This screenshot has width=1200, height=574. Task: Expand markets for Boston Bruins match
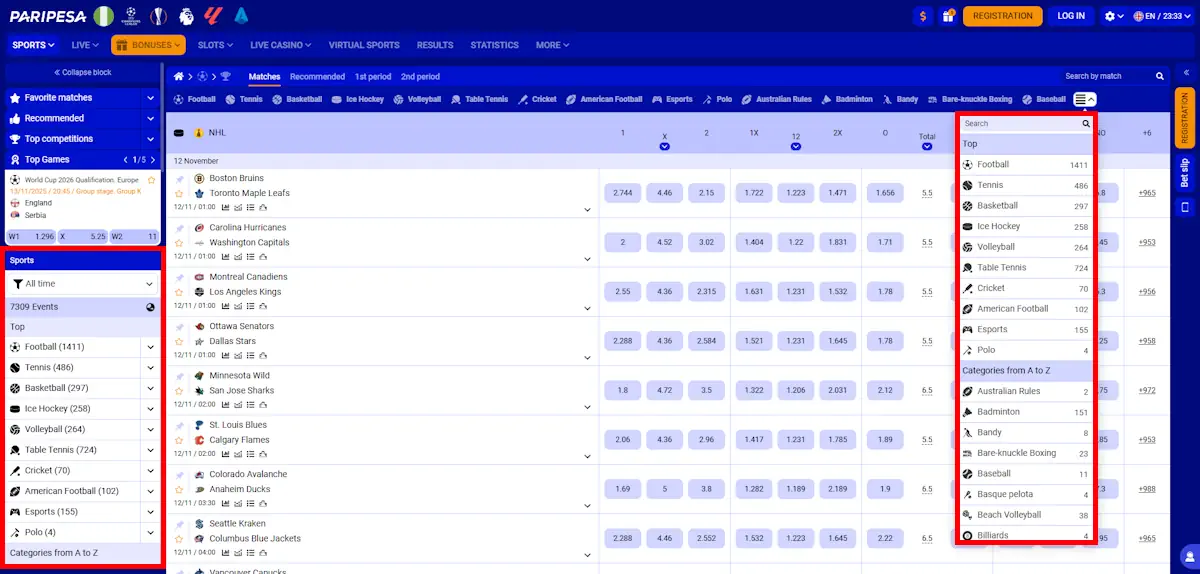[x=588, y=209]
